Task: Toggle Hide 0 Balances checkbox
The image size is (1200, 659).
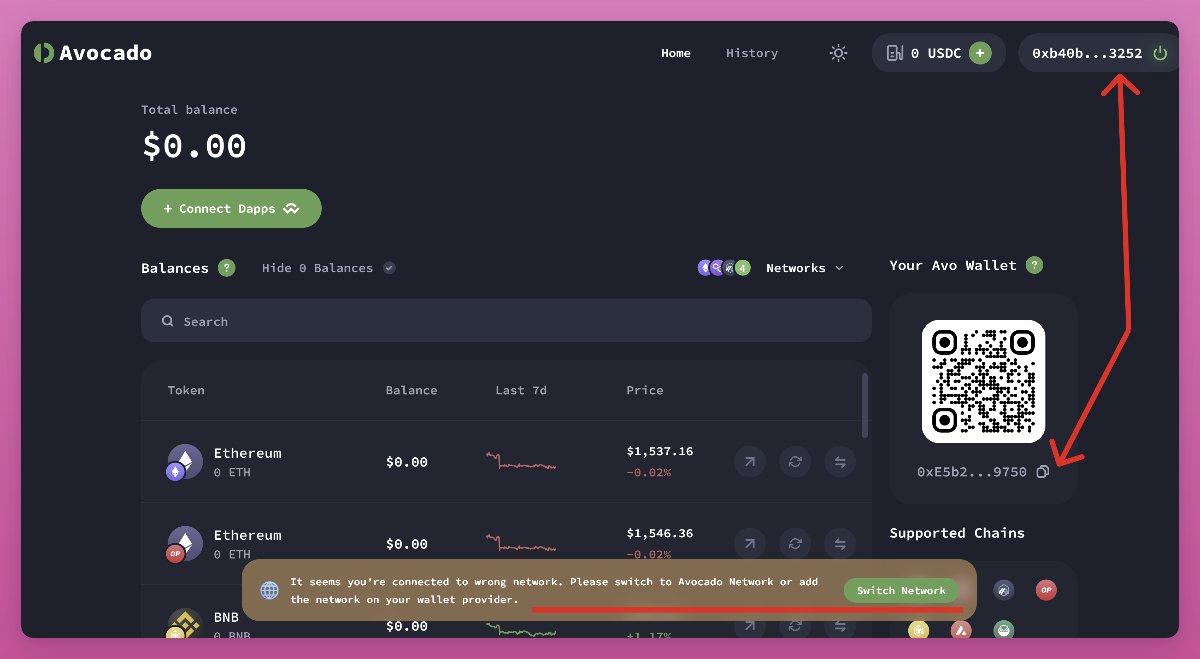Action: tap(389, 268)
